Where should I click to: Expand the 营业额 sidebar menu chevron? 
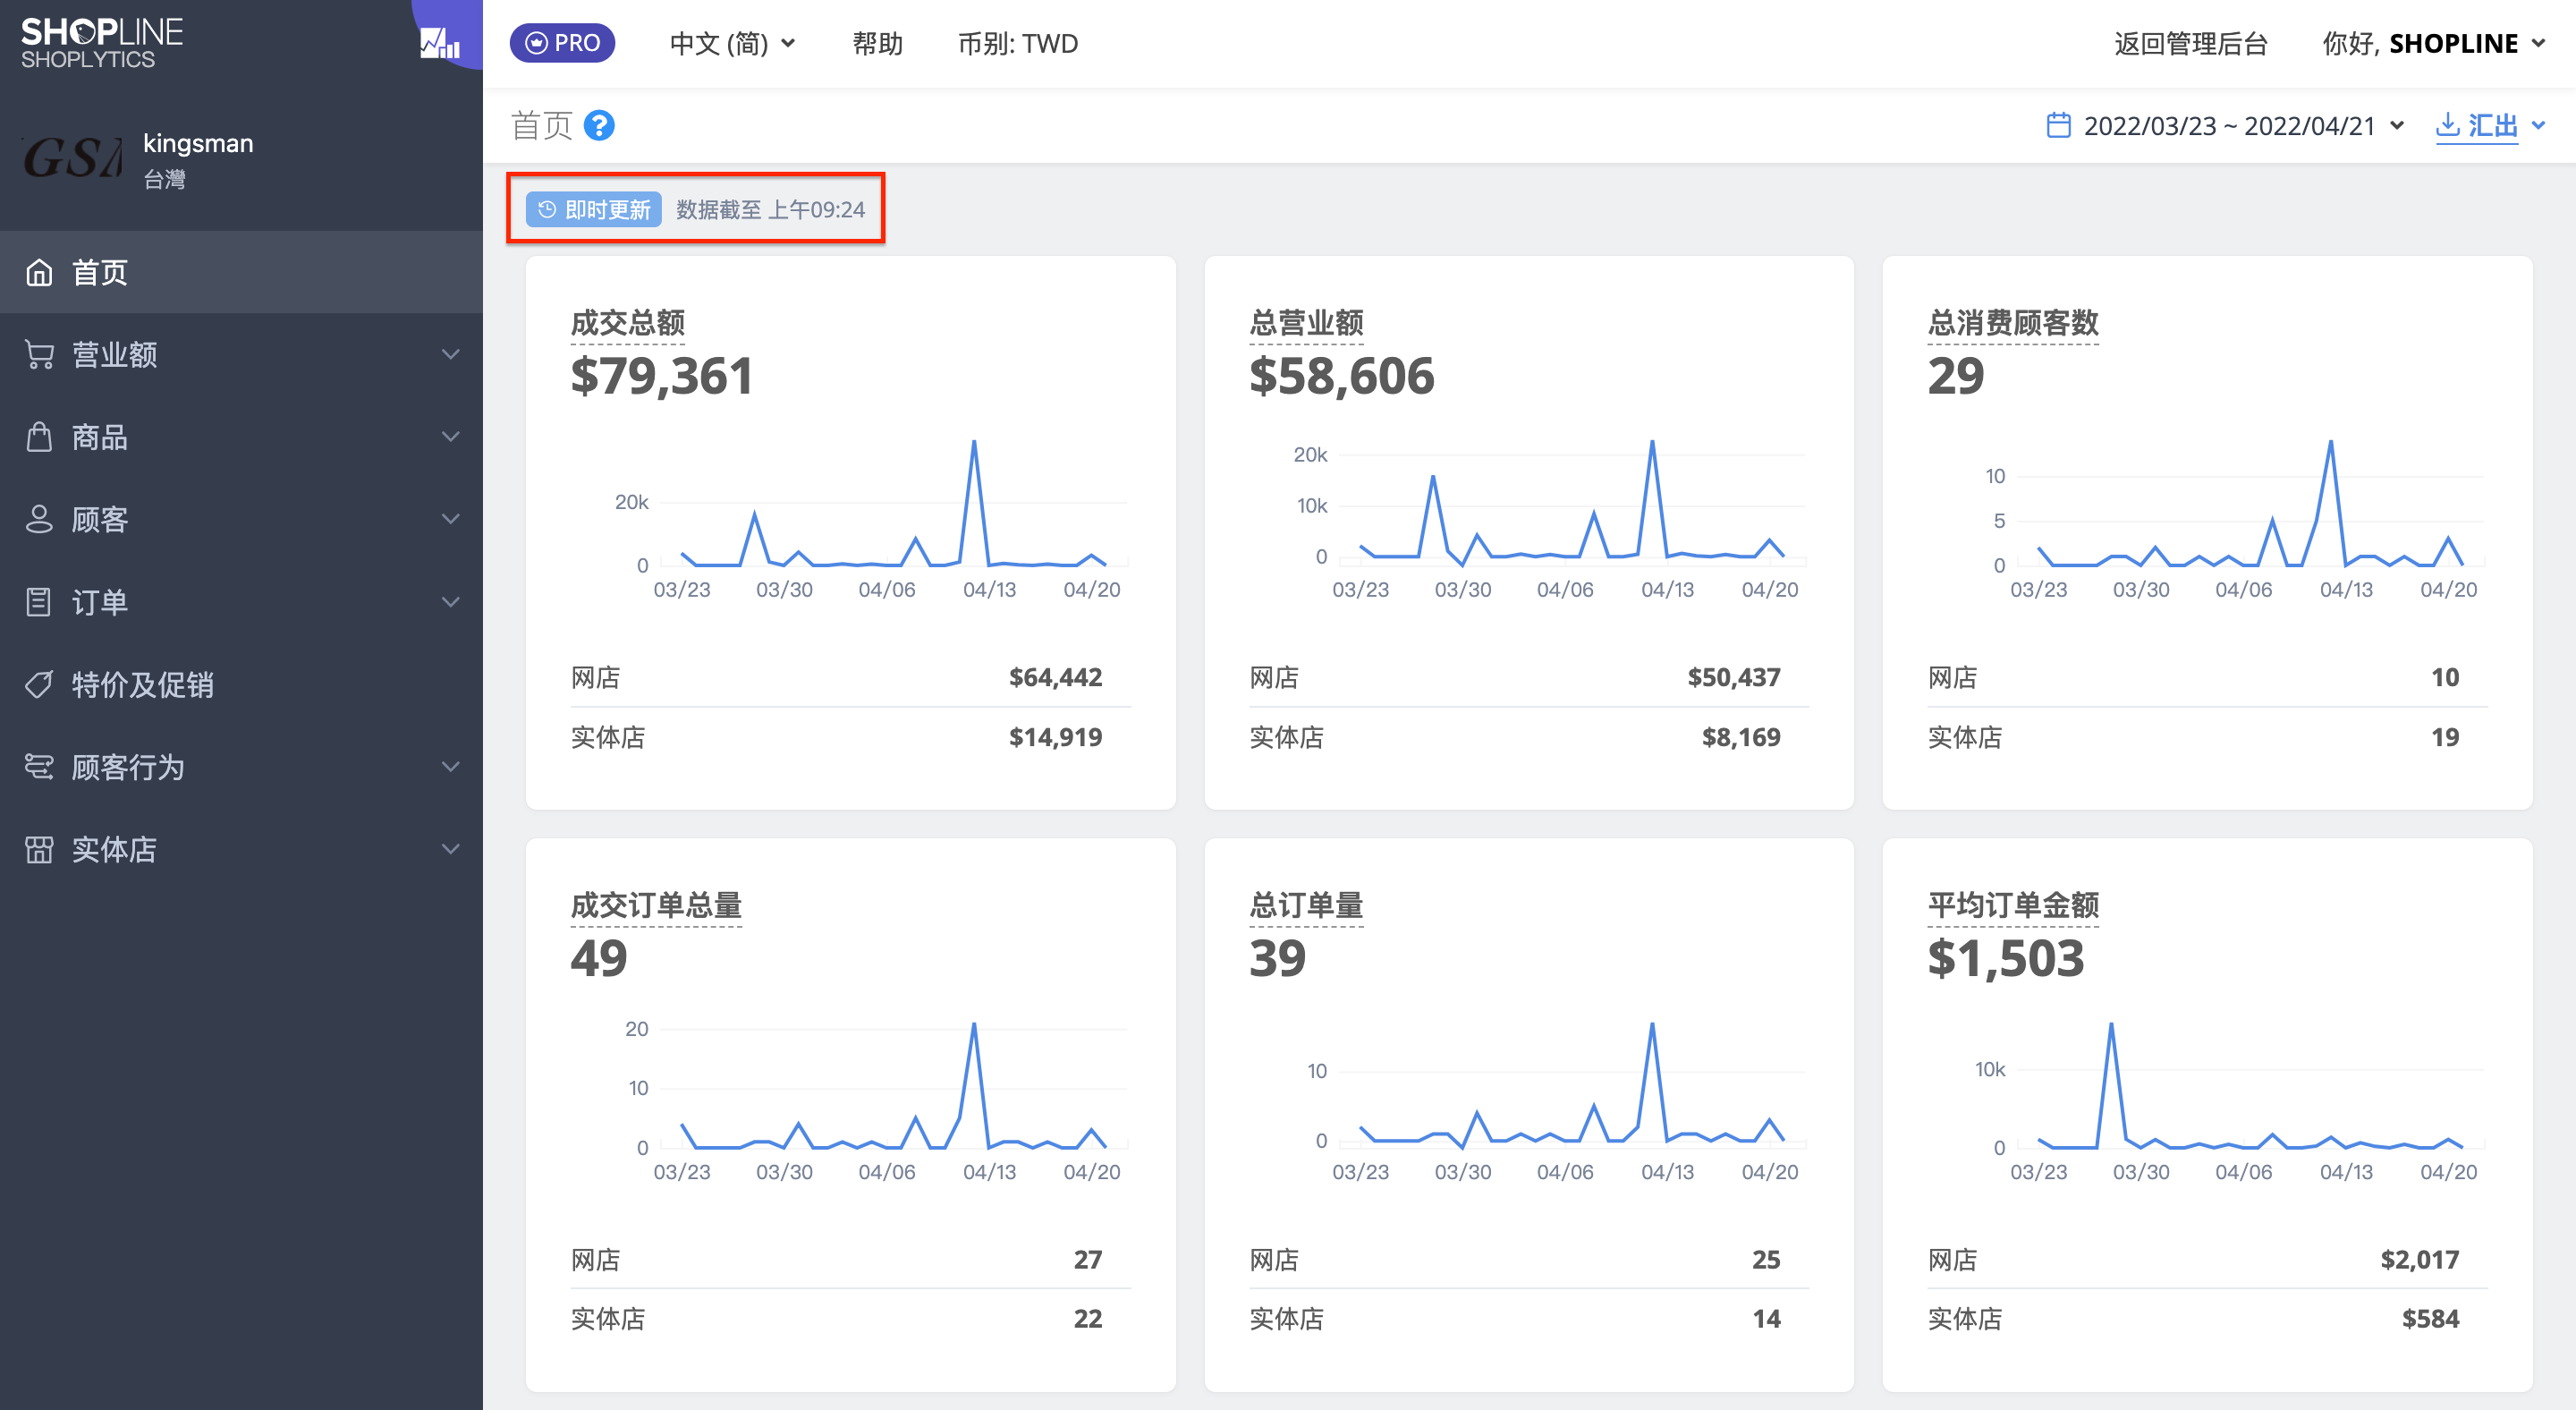(x=451, y=355)
